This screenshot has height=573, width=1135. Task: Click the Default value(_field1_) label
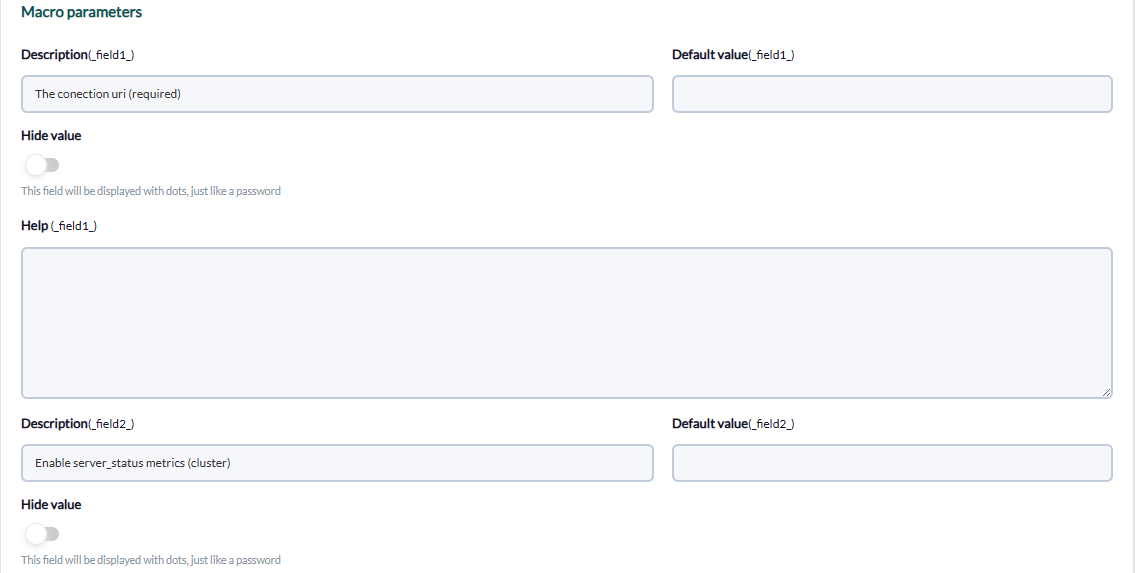[733, 55]
